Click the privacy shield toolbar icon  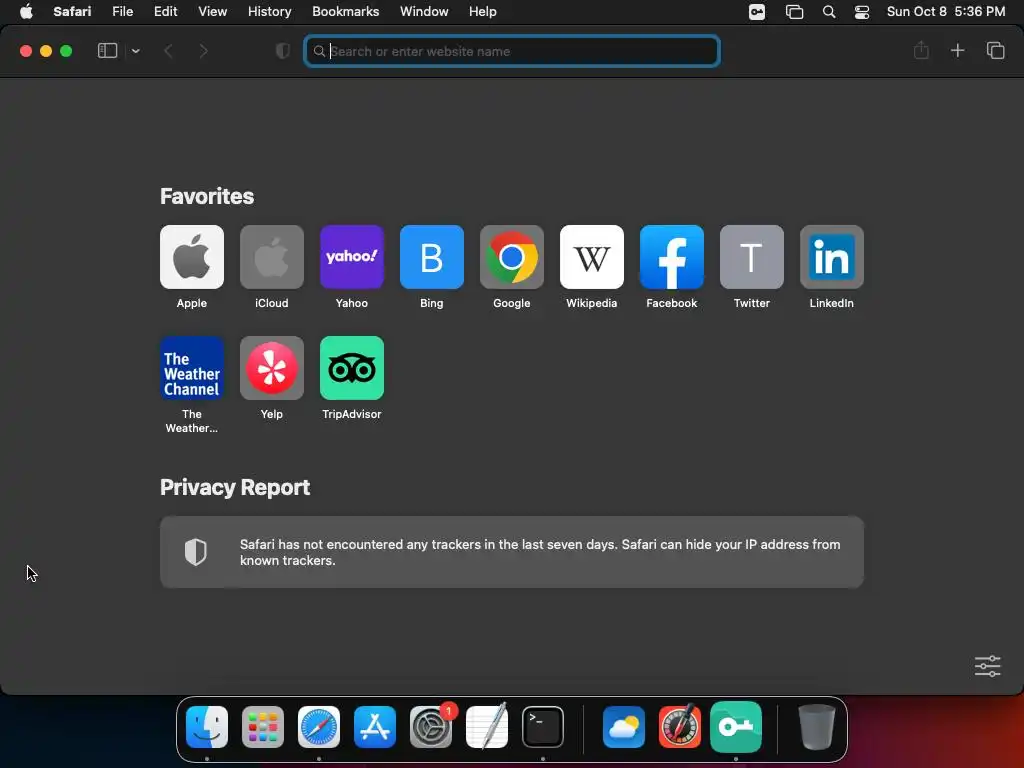(x=282, y=51)
